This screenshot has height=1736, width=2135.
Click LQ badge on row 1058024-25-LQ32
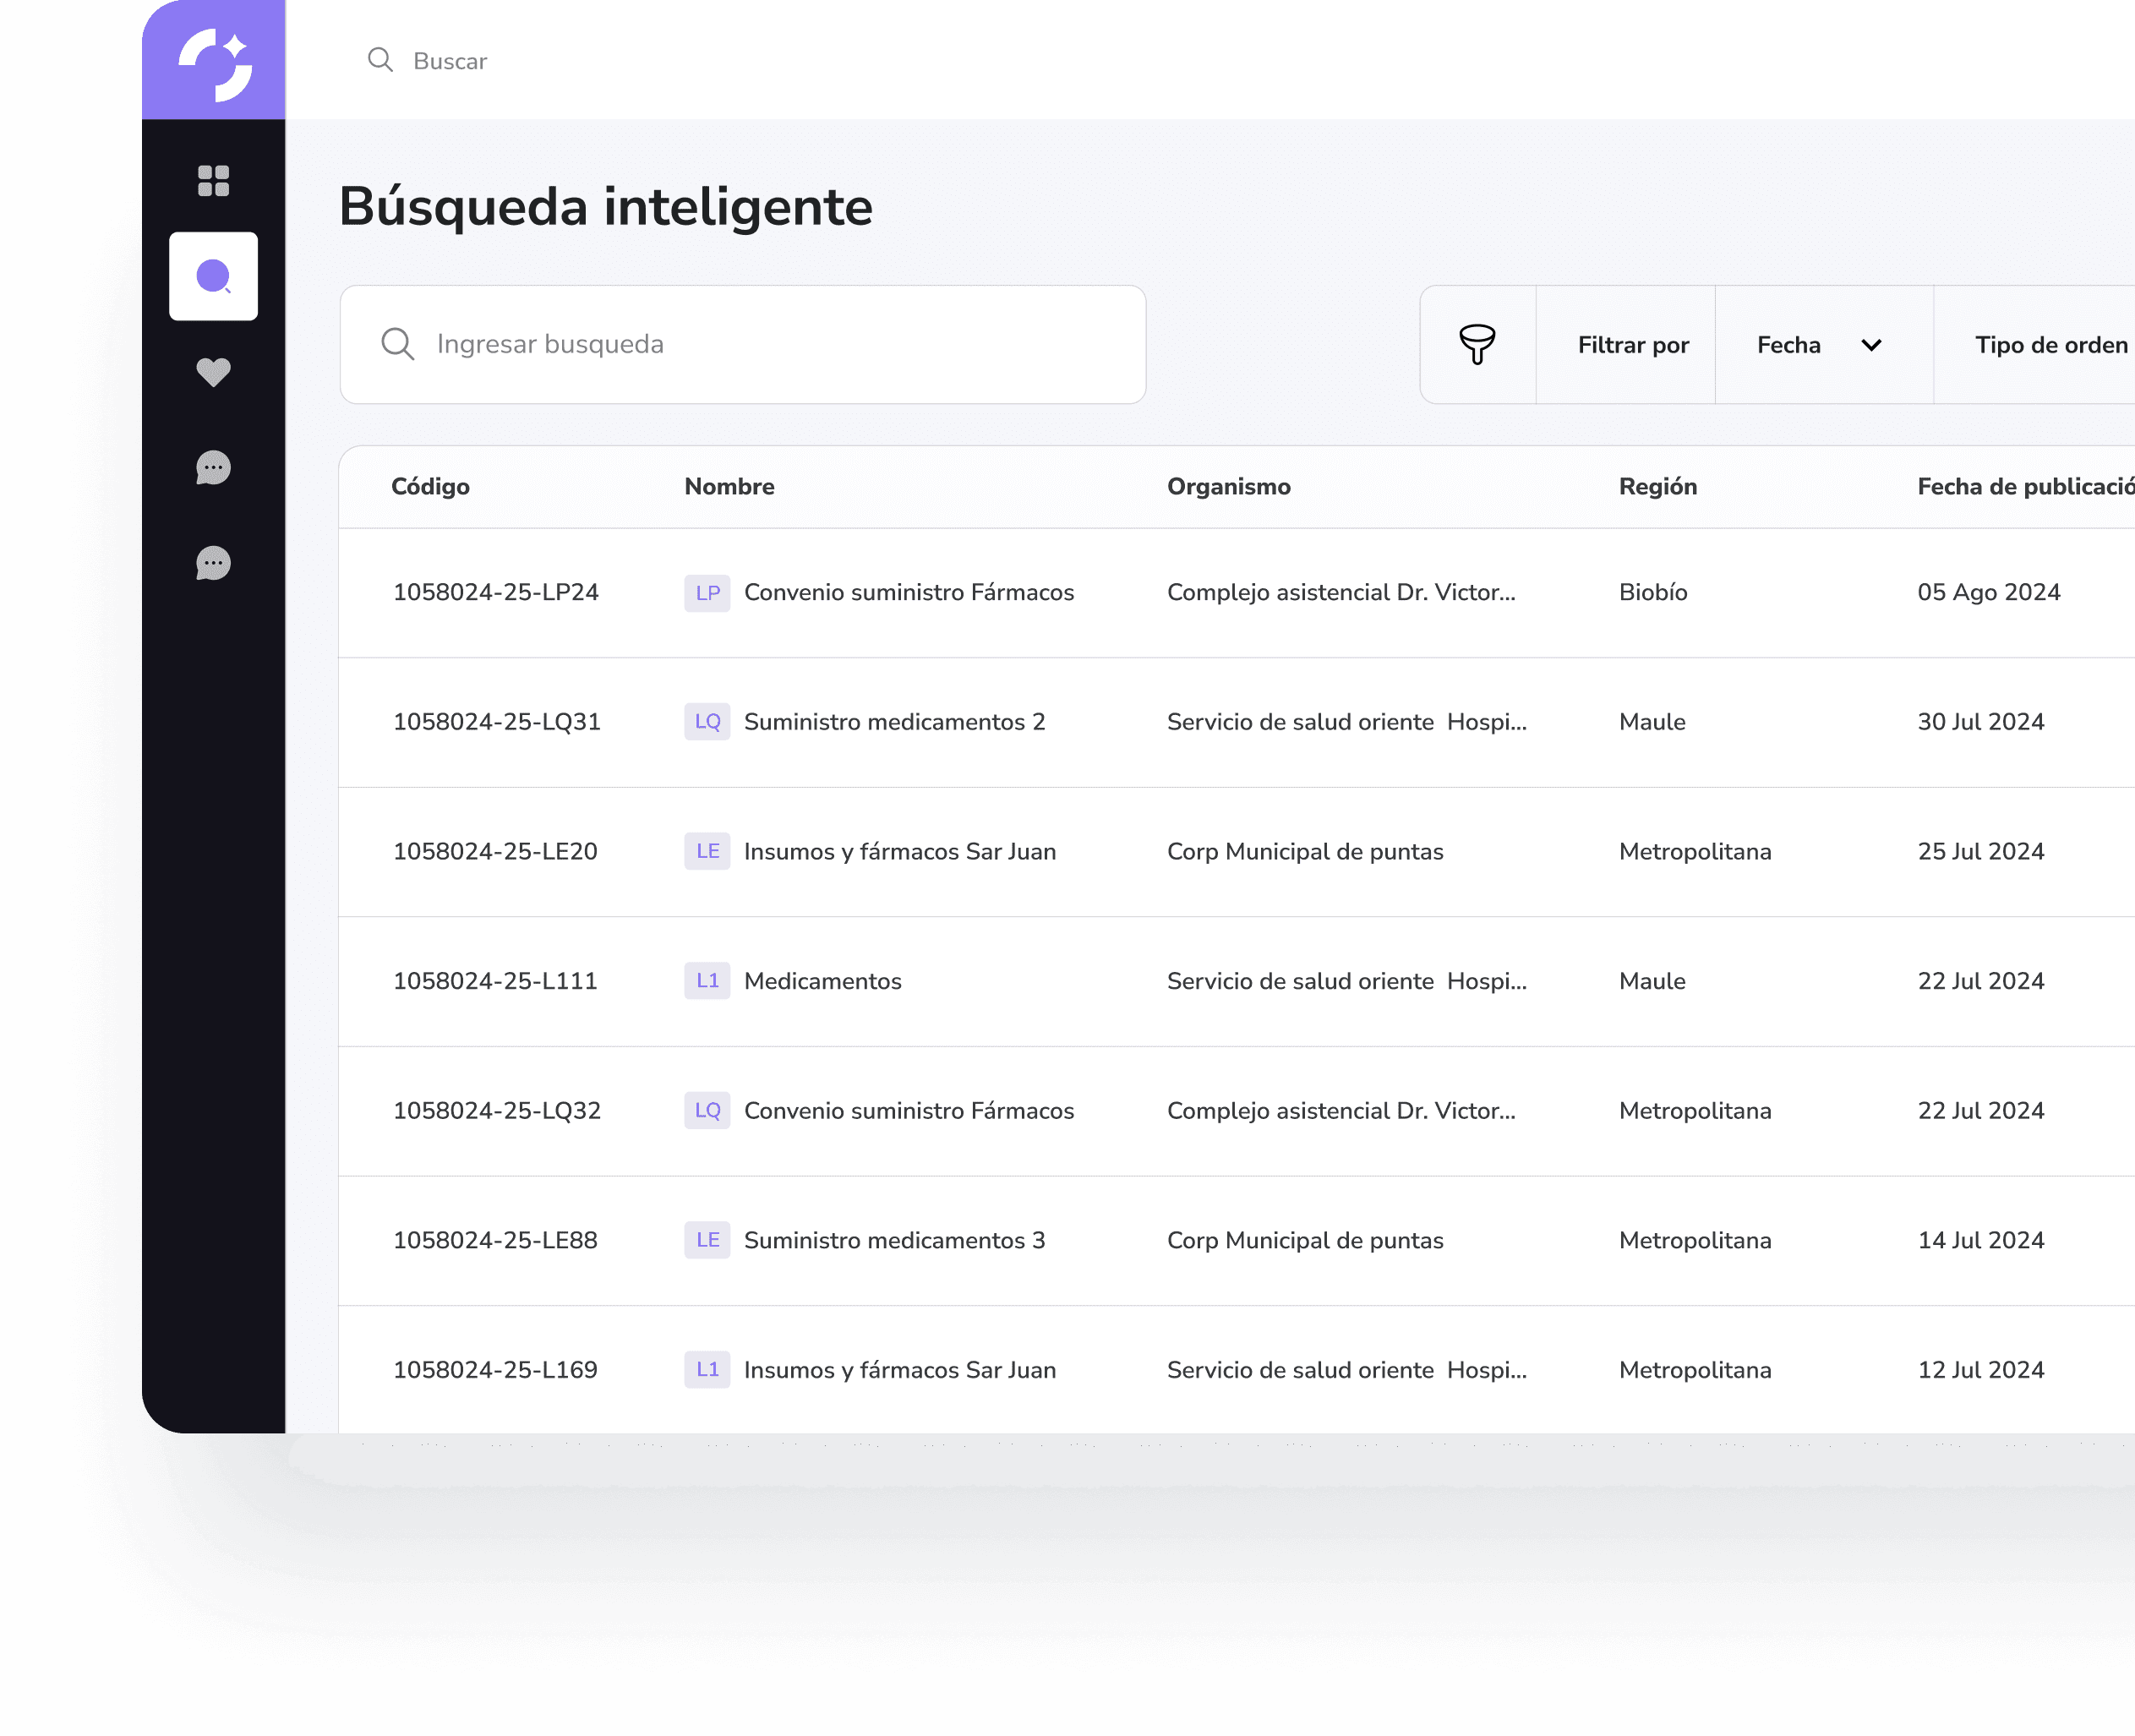707,1111
